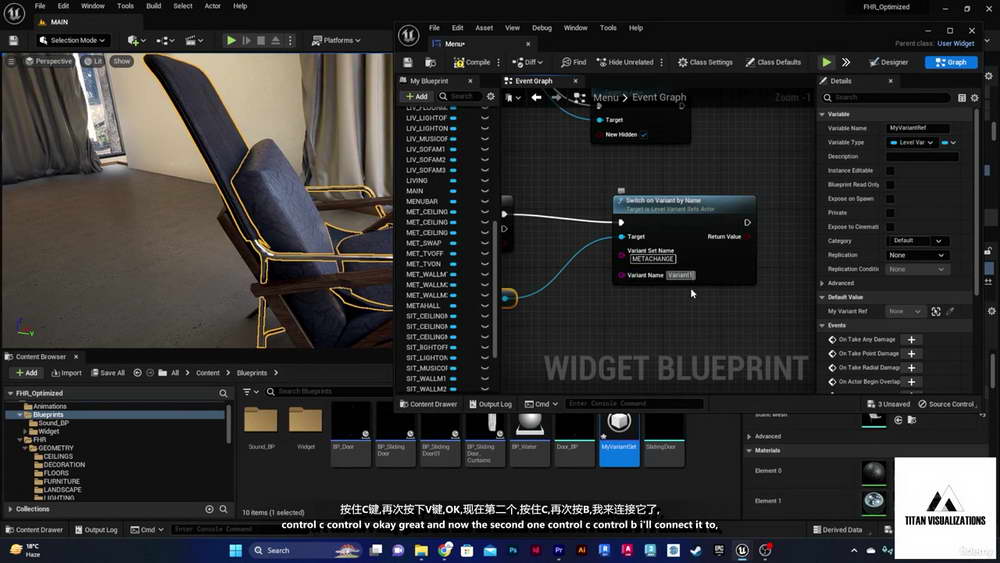
Task: Open Debug menu in blueprint editor
Action: click(x=541, y=27)
